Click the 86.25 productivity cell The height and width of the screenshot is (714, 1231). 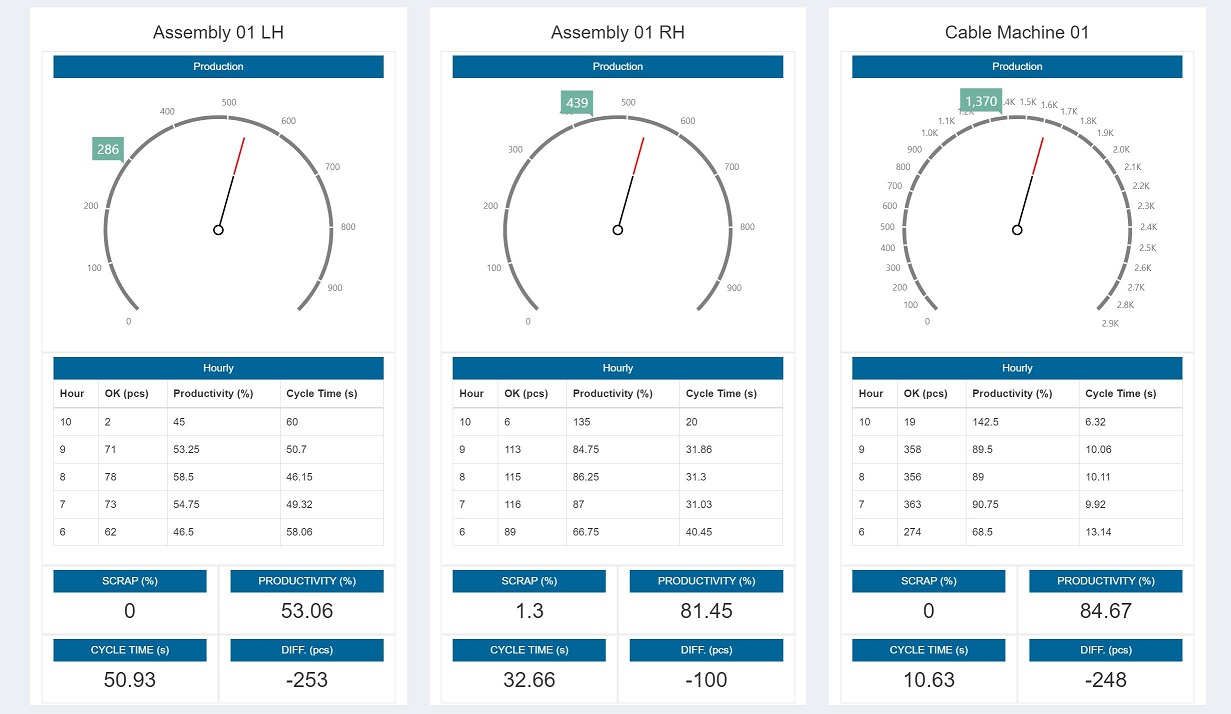click(x=623, y=477)
